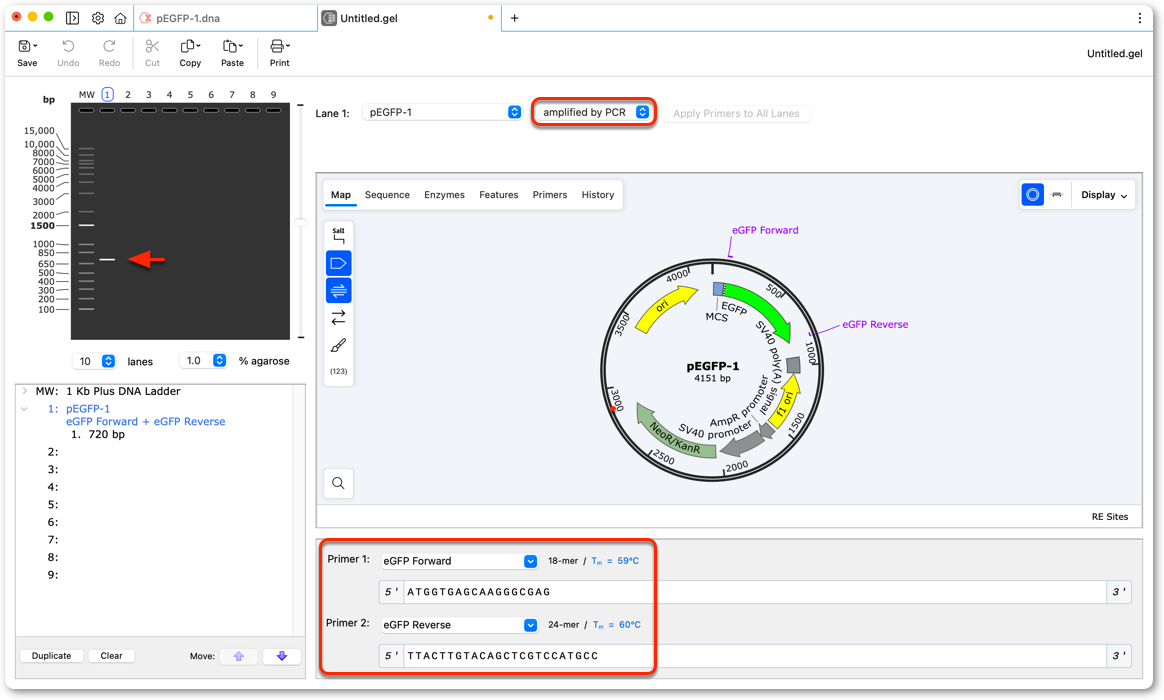Switch to the Features tab

point(498,194)
